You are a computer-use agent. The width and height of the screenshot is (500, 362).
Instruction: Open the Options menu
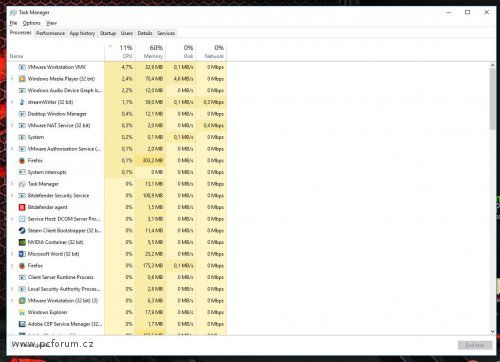pyautogui.click(x=32, y=23)
